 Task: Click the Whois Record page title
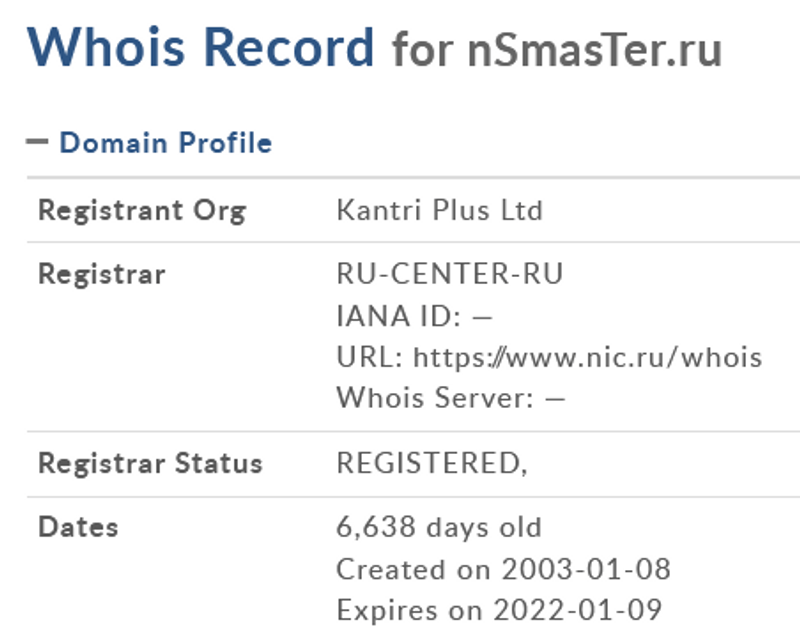click(x=201, y=47)
